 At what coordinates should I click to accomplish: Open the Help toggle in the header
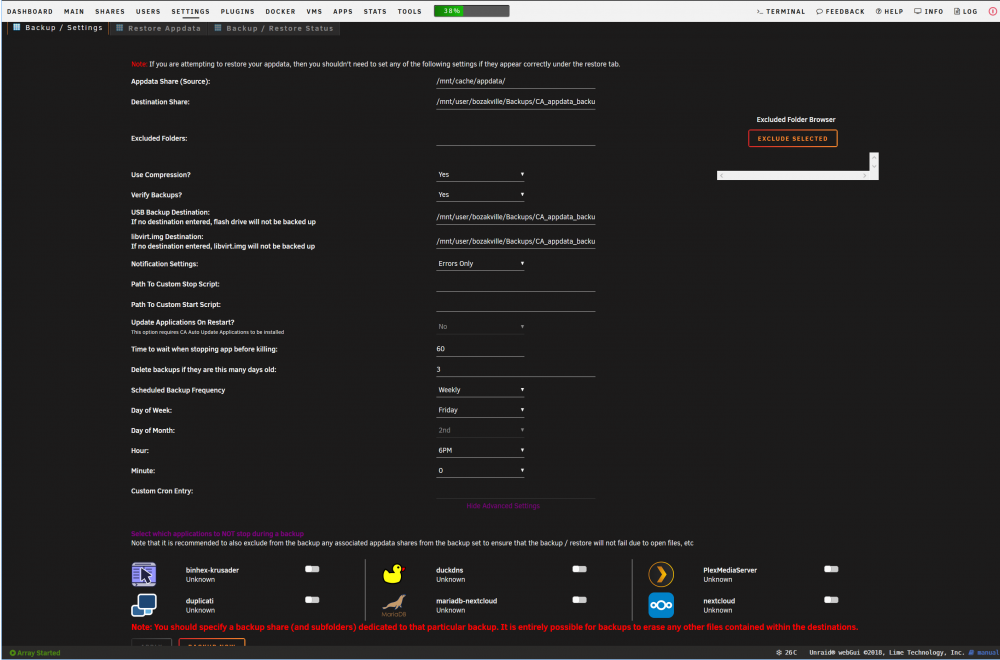(889, 11)
